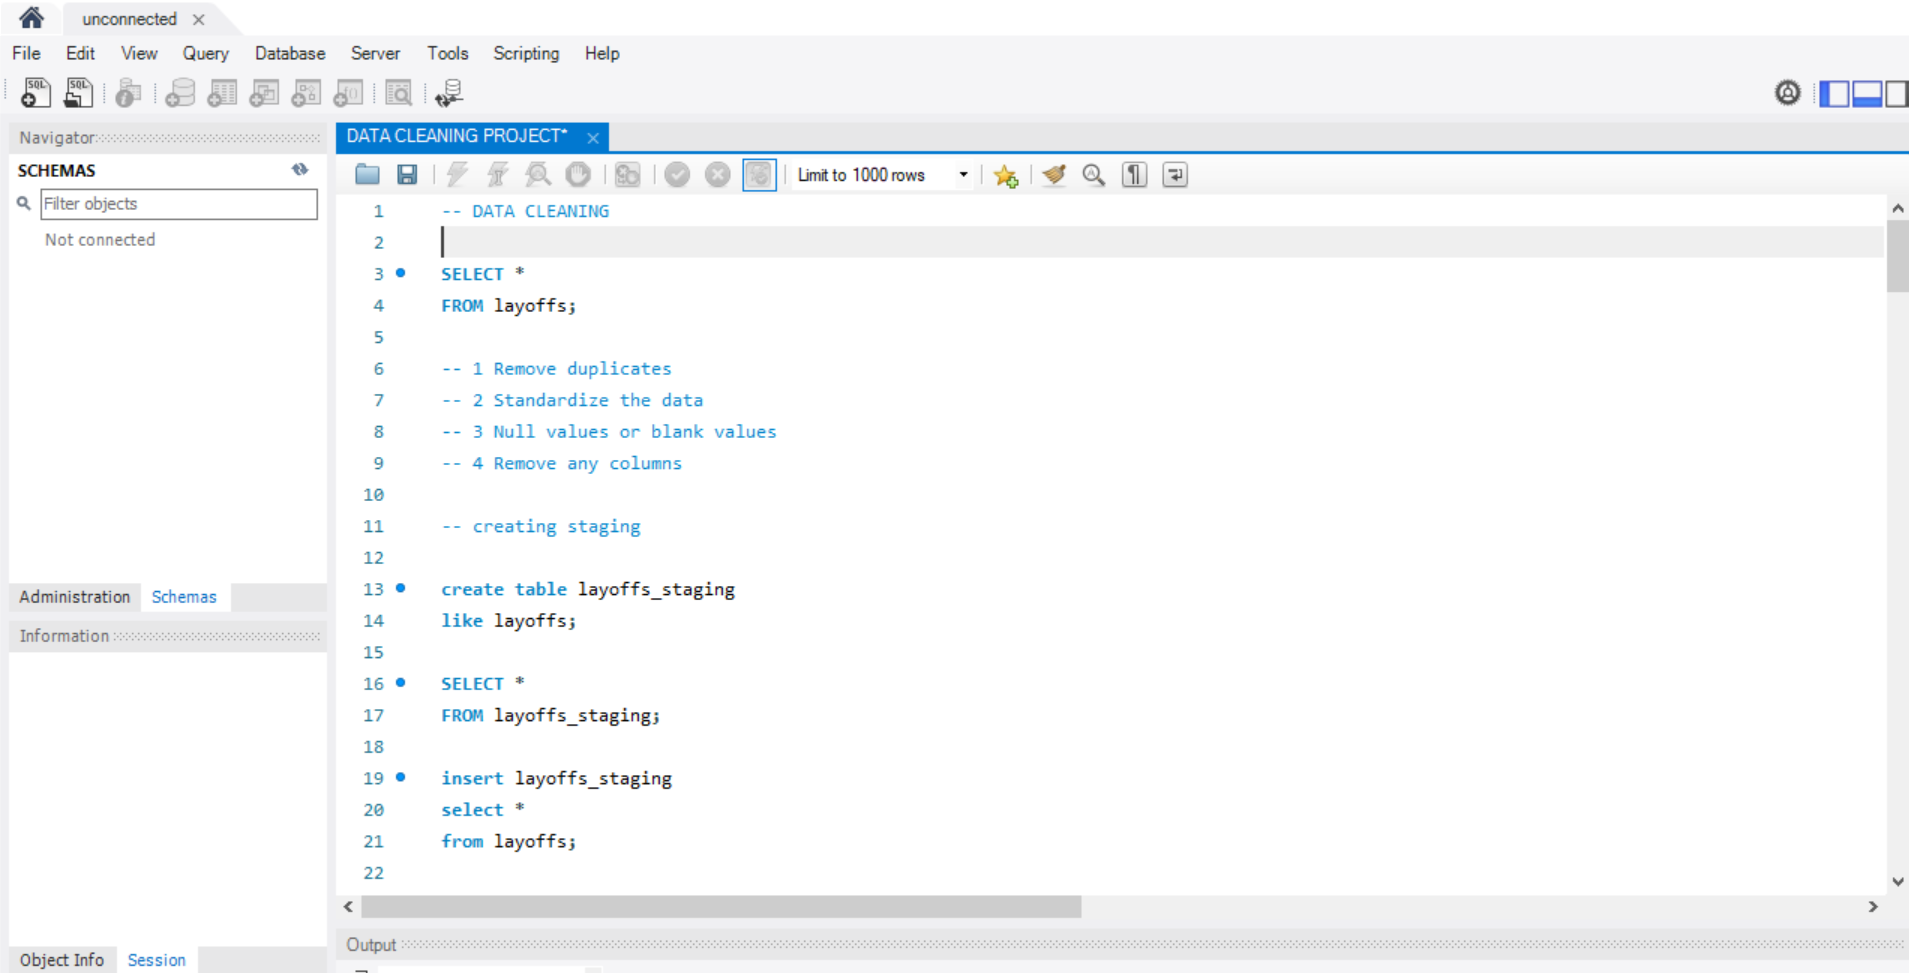Open the Database menu

tap(289, 54)
